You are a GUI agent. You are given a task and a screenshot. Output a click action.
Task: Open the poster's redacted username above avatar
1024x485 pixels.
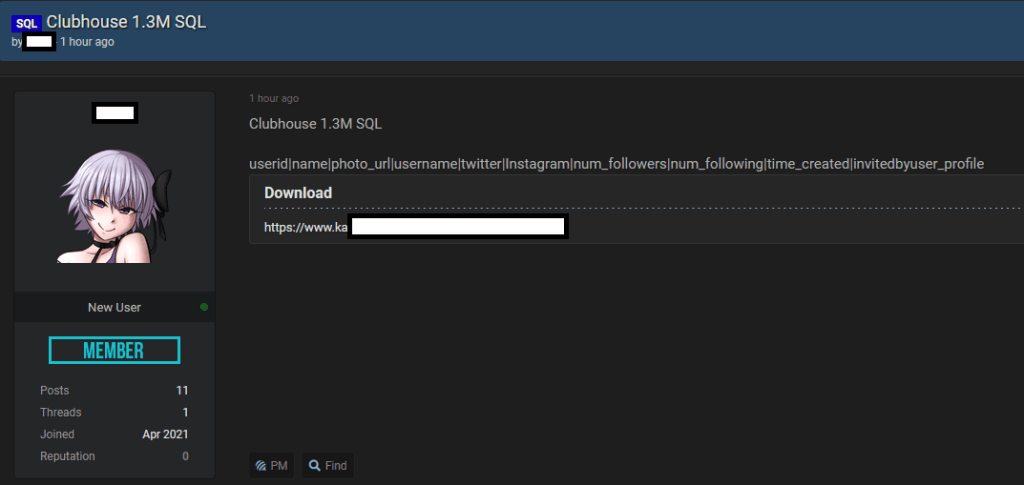click(114, 112)
